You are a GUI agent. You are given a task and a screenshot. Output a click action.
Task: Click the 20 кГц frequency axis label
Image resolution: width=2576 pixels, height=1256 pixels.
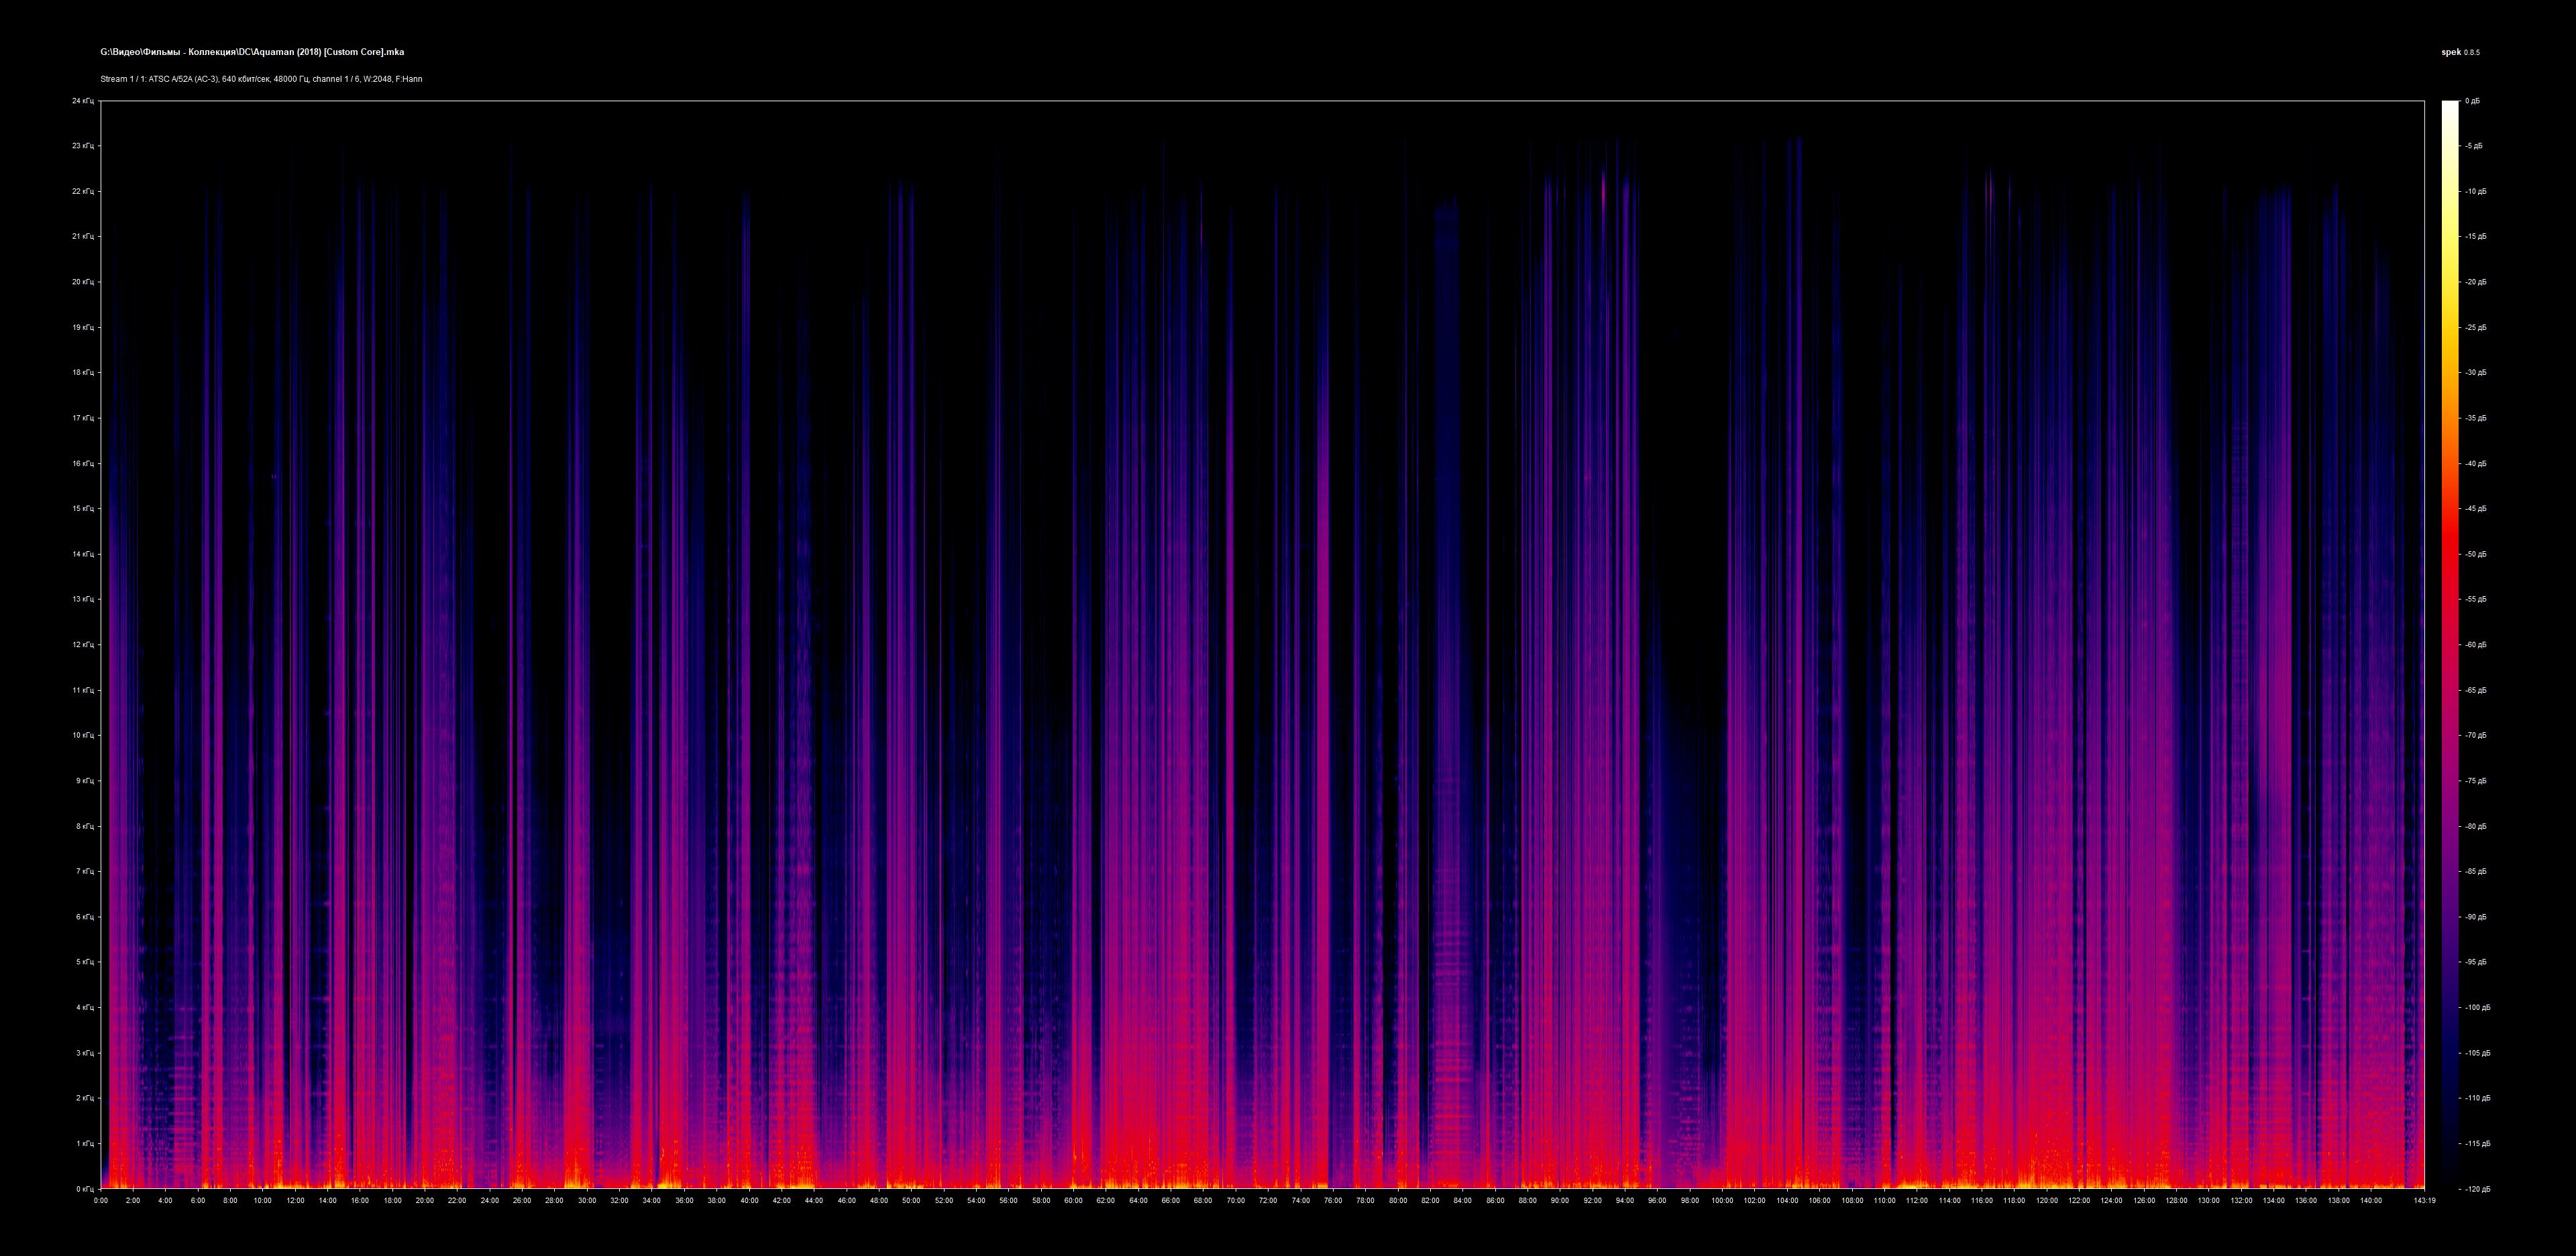[x=83, y=282]
